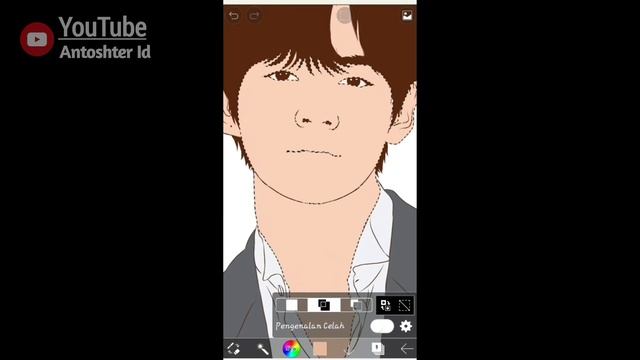
Task: Open the rainbow color wheel
Action: [291, 349]
